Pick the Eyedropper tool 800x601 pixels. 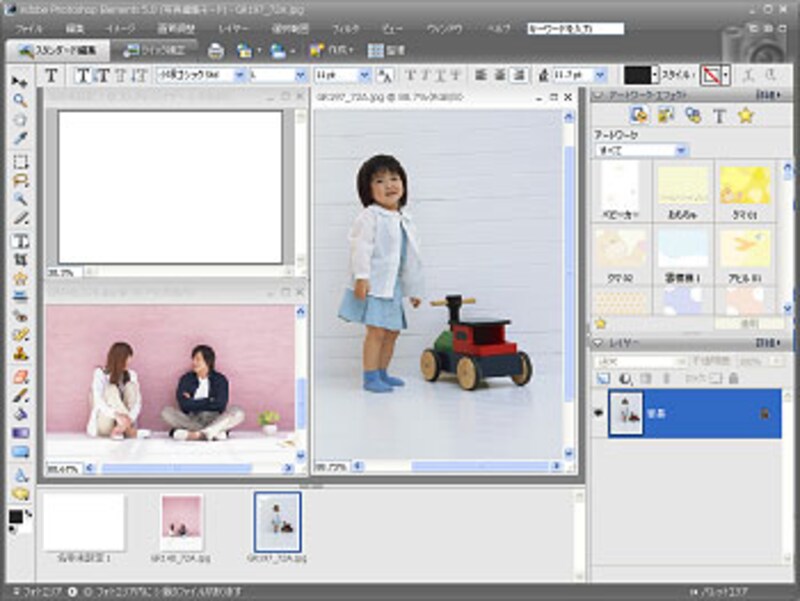click(19, 138)
